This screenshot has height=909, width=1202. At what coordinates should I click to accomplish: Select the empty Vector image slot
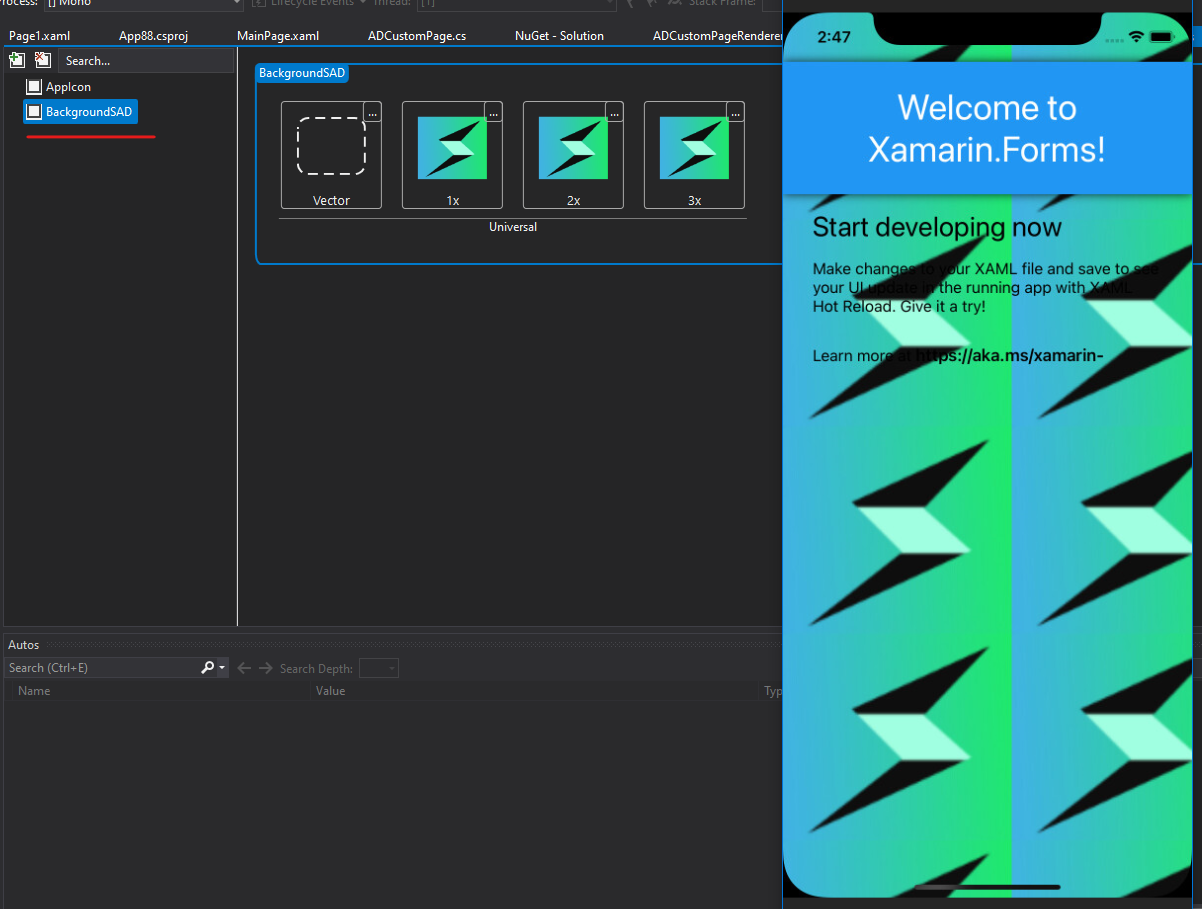click(x=331, y=146)
